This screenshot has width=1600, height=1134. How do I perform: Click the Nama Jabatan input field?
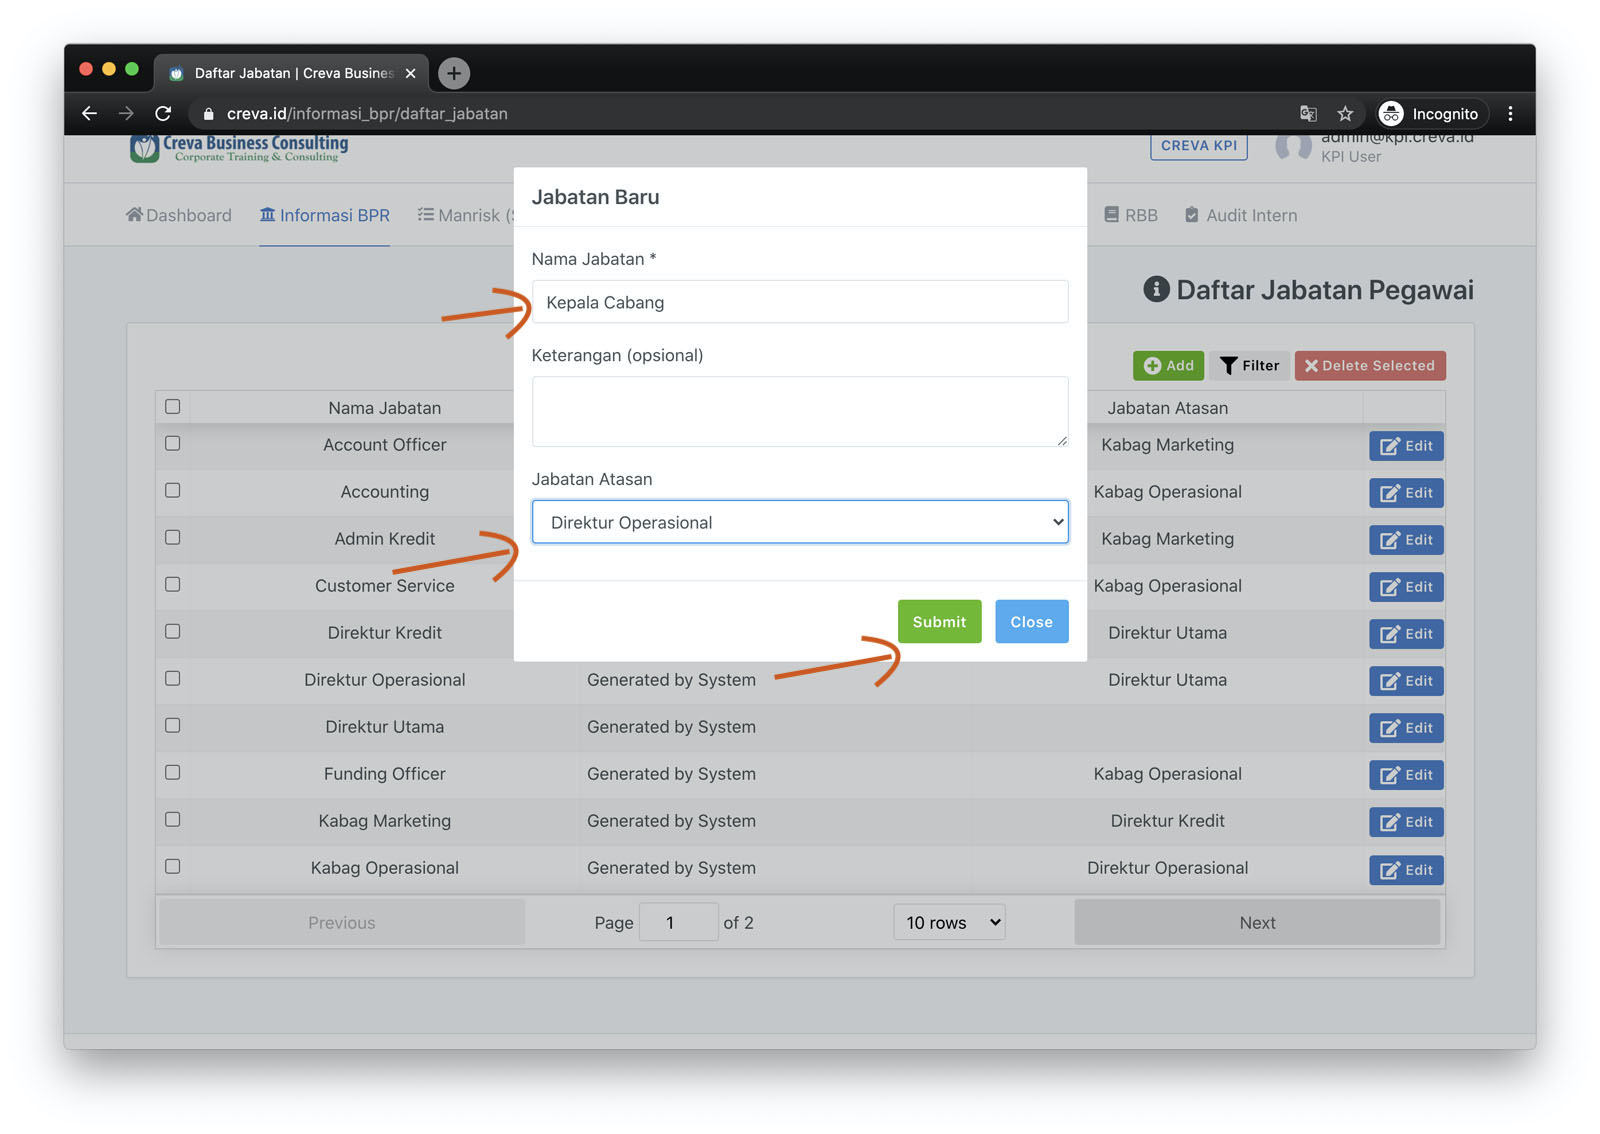(800, 302)
